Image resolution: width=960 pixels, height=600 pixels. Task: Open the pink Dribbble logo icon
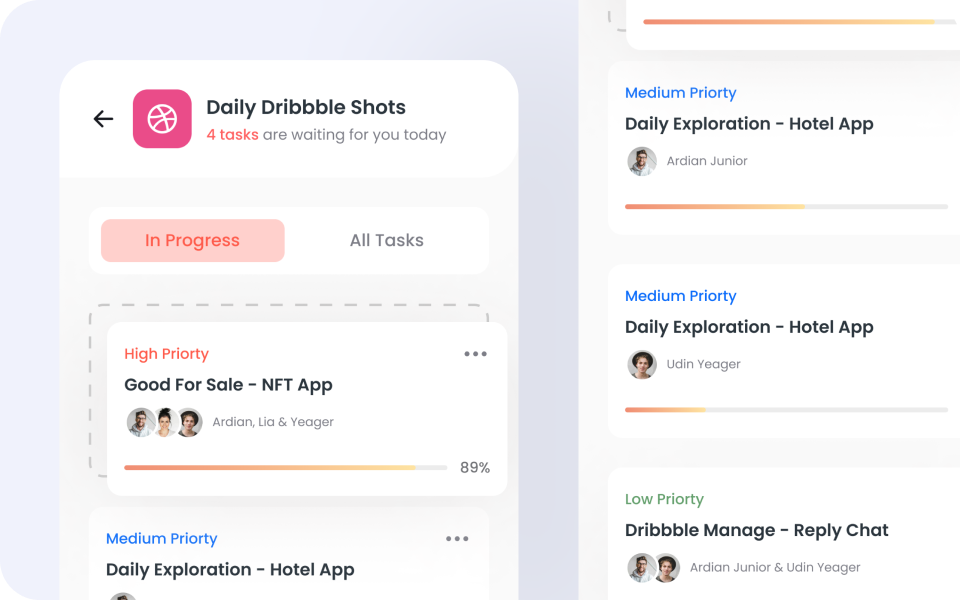[x=162, y=119]
